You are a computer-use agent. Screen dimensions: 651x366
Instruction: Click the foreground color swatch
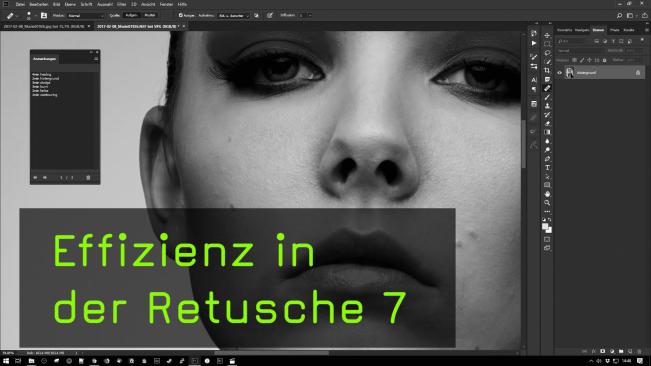coord(545,226)
